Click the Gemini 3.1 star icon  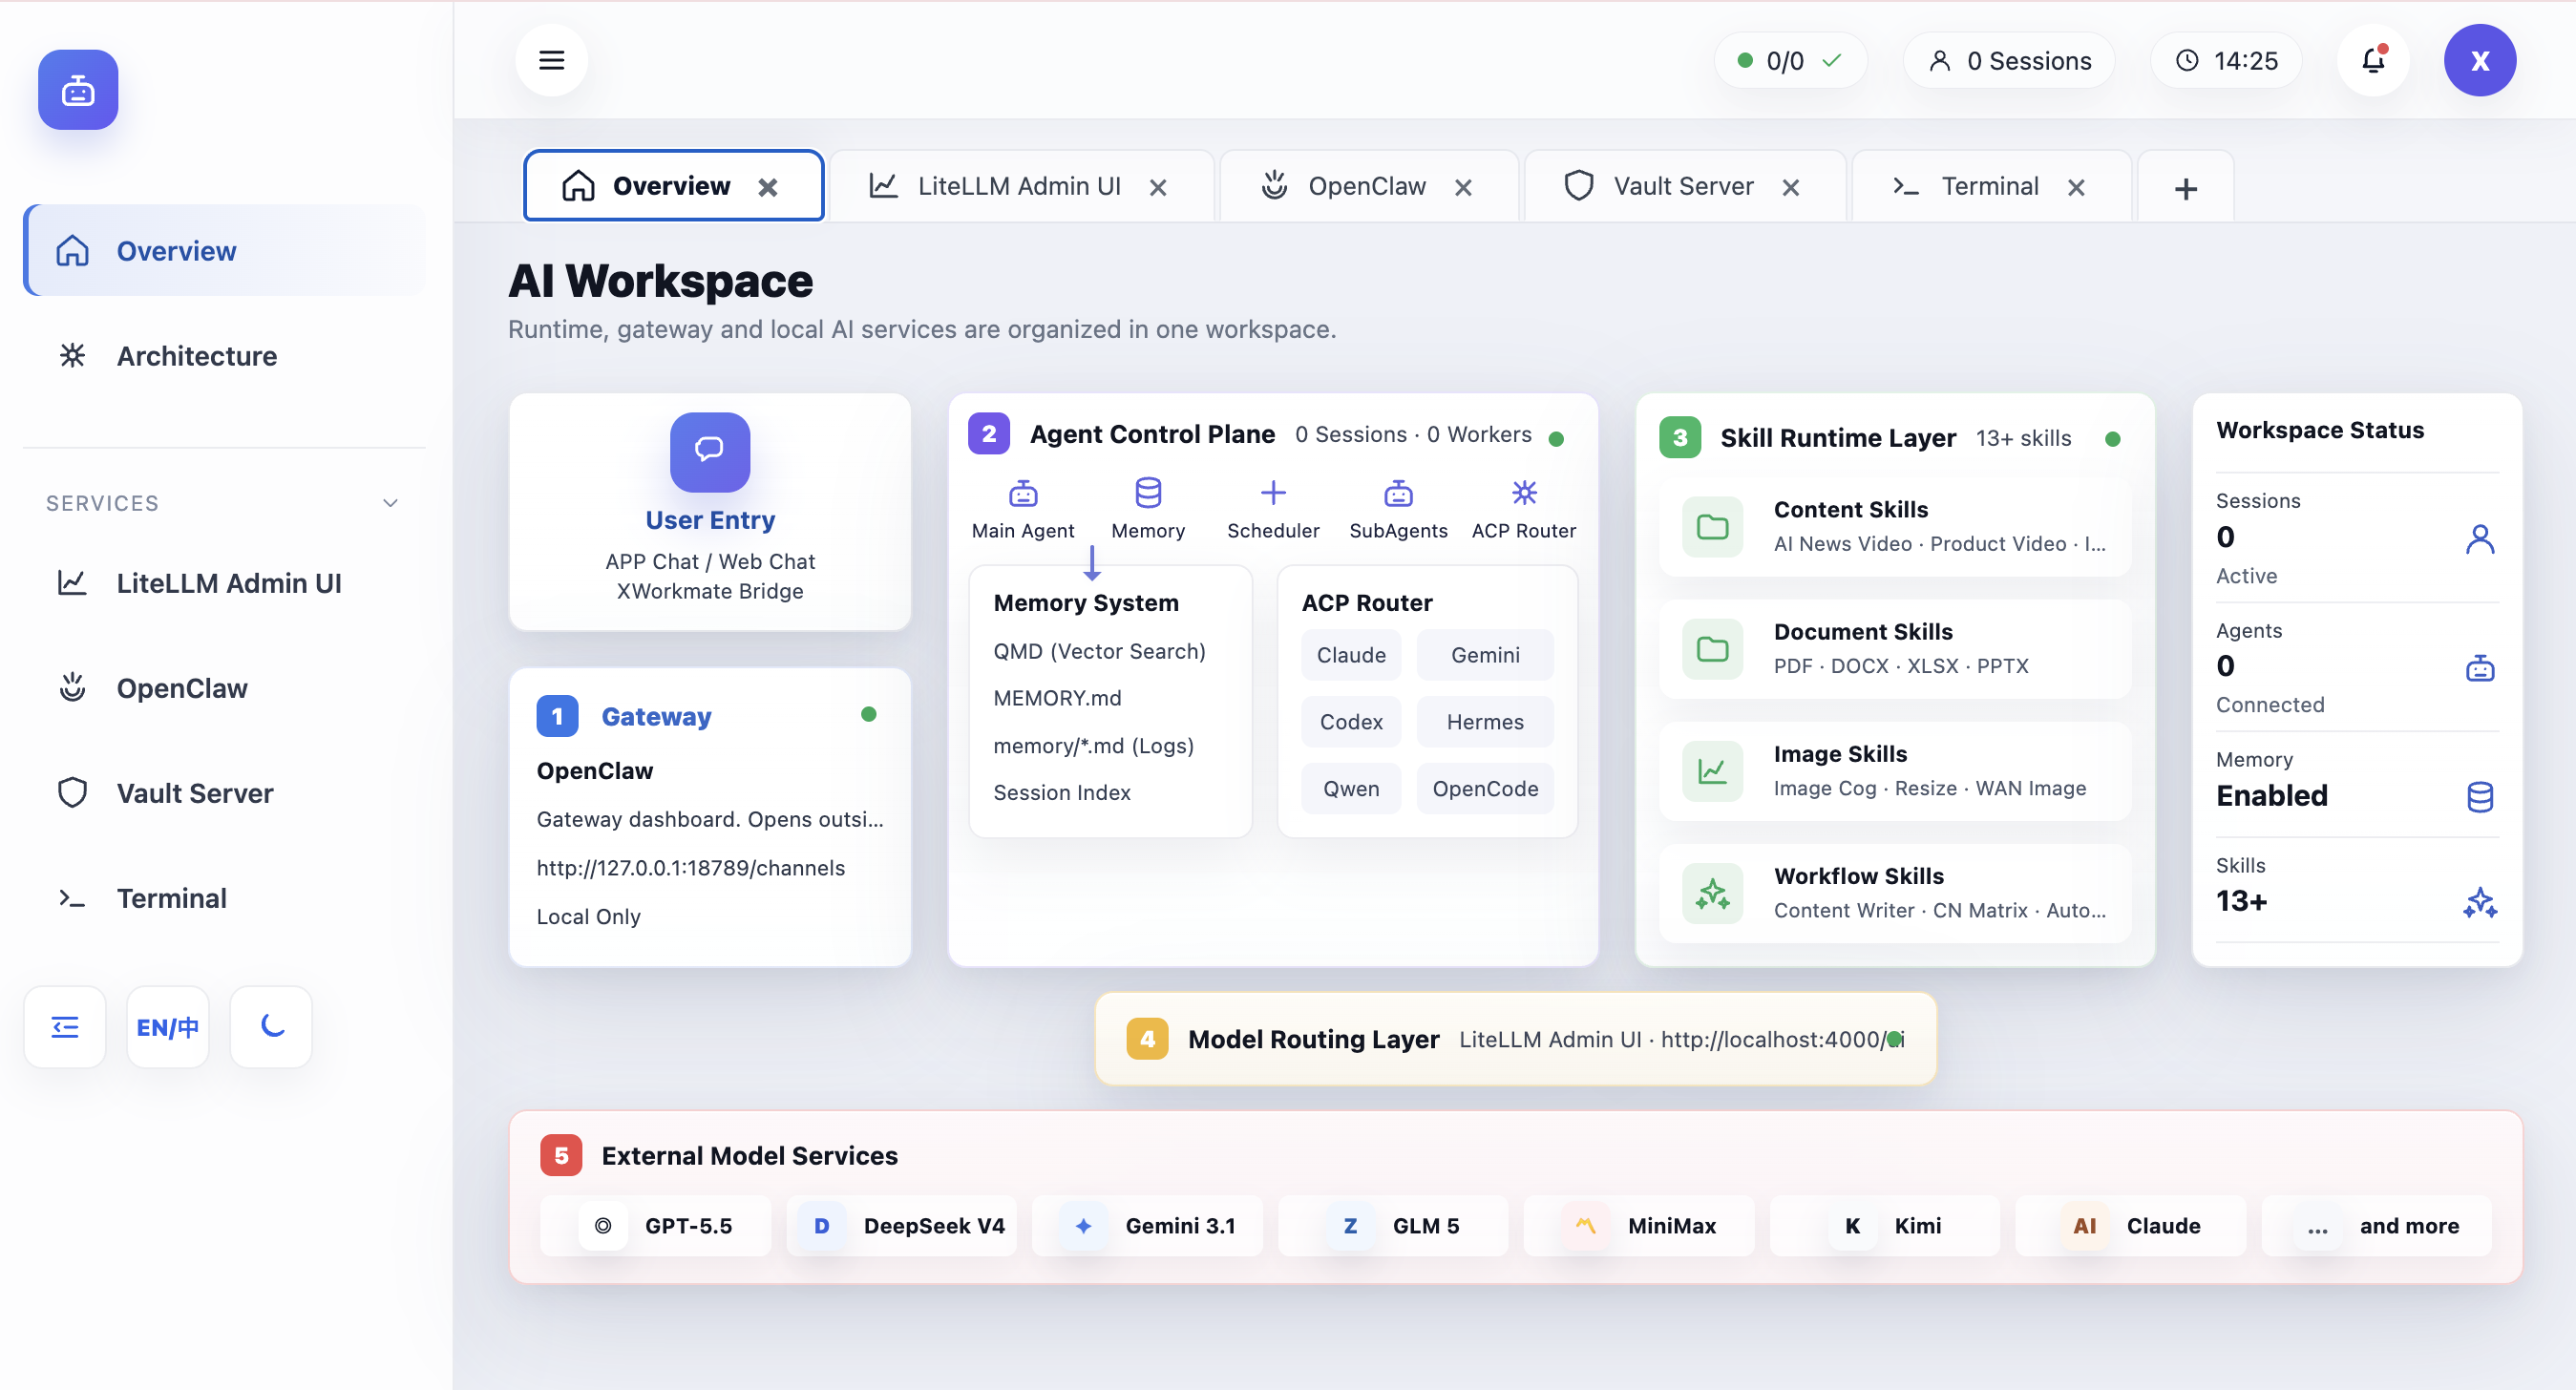coord(1083,1225)
